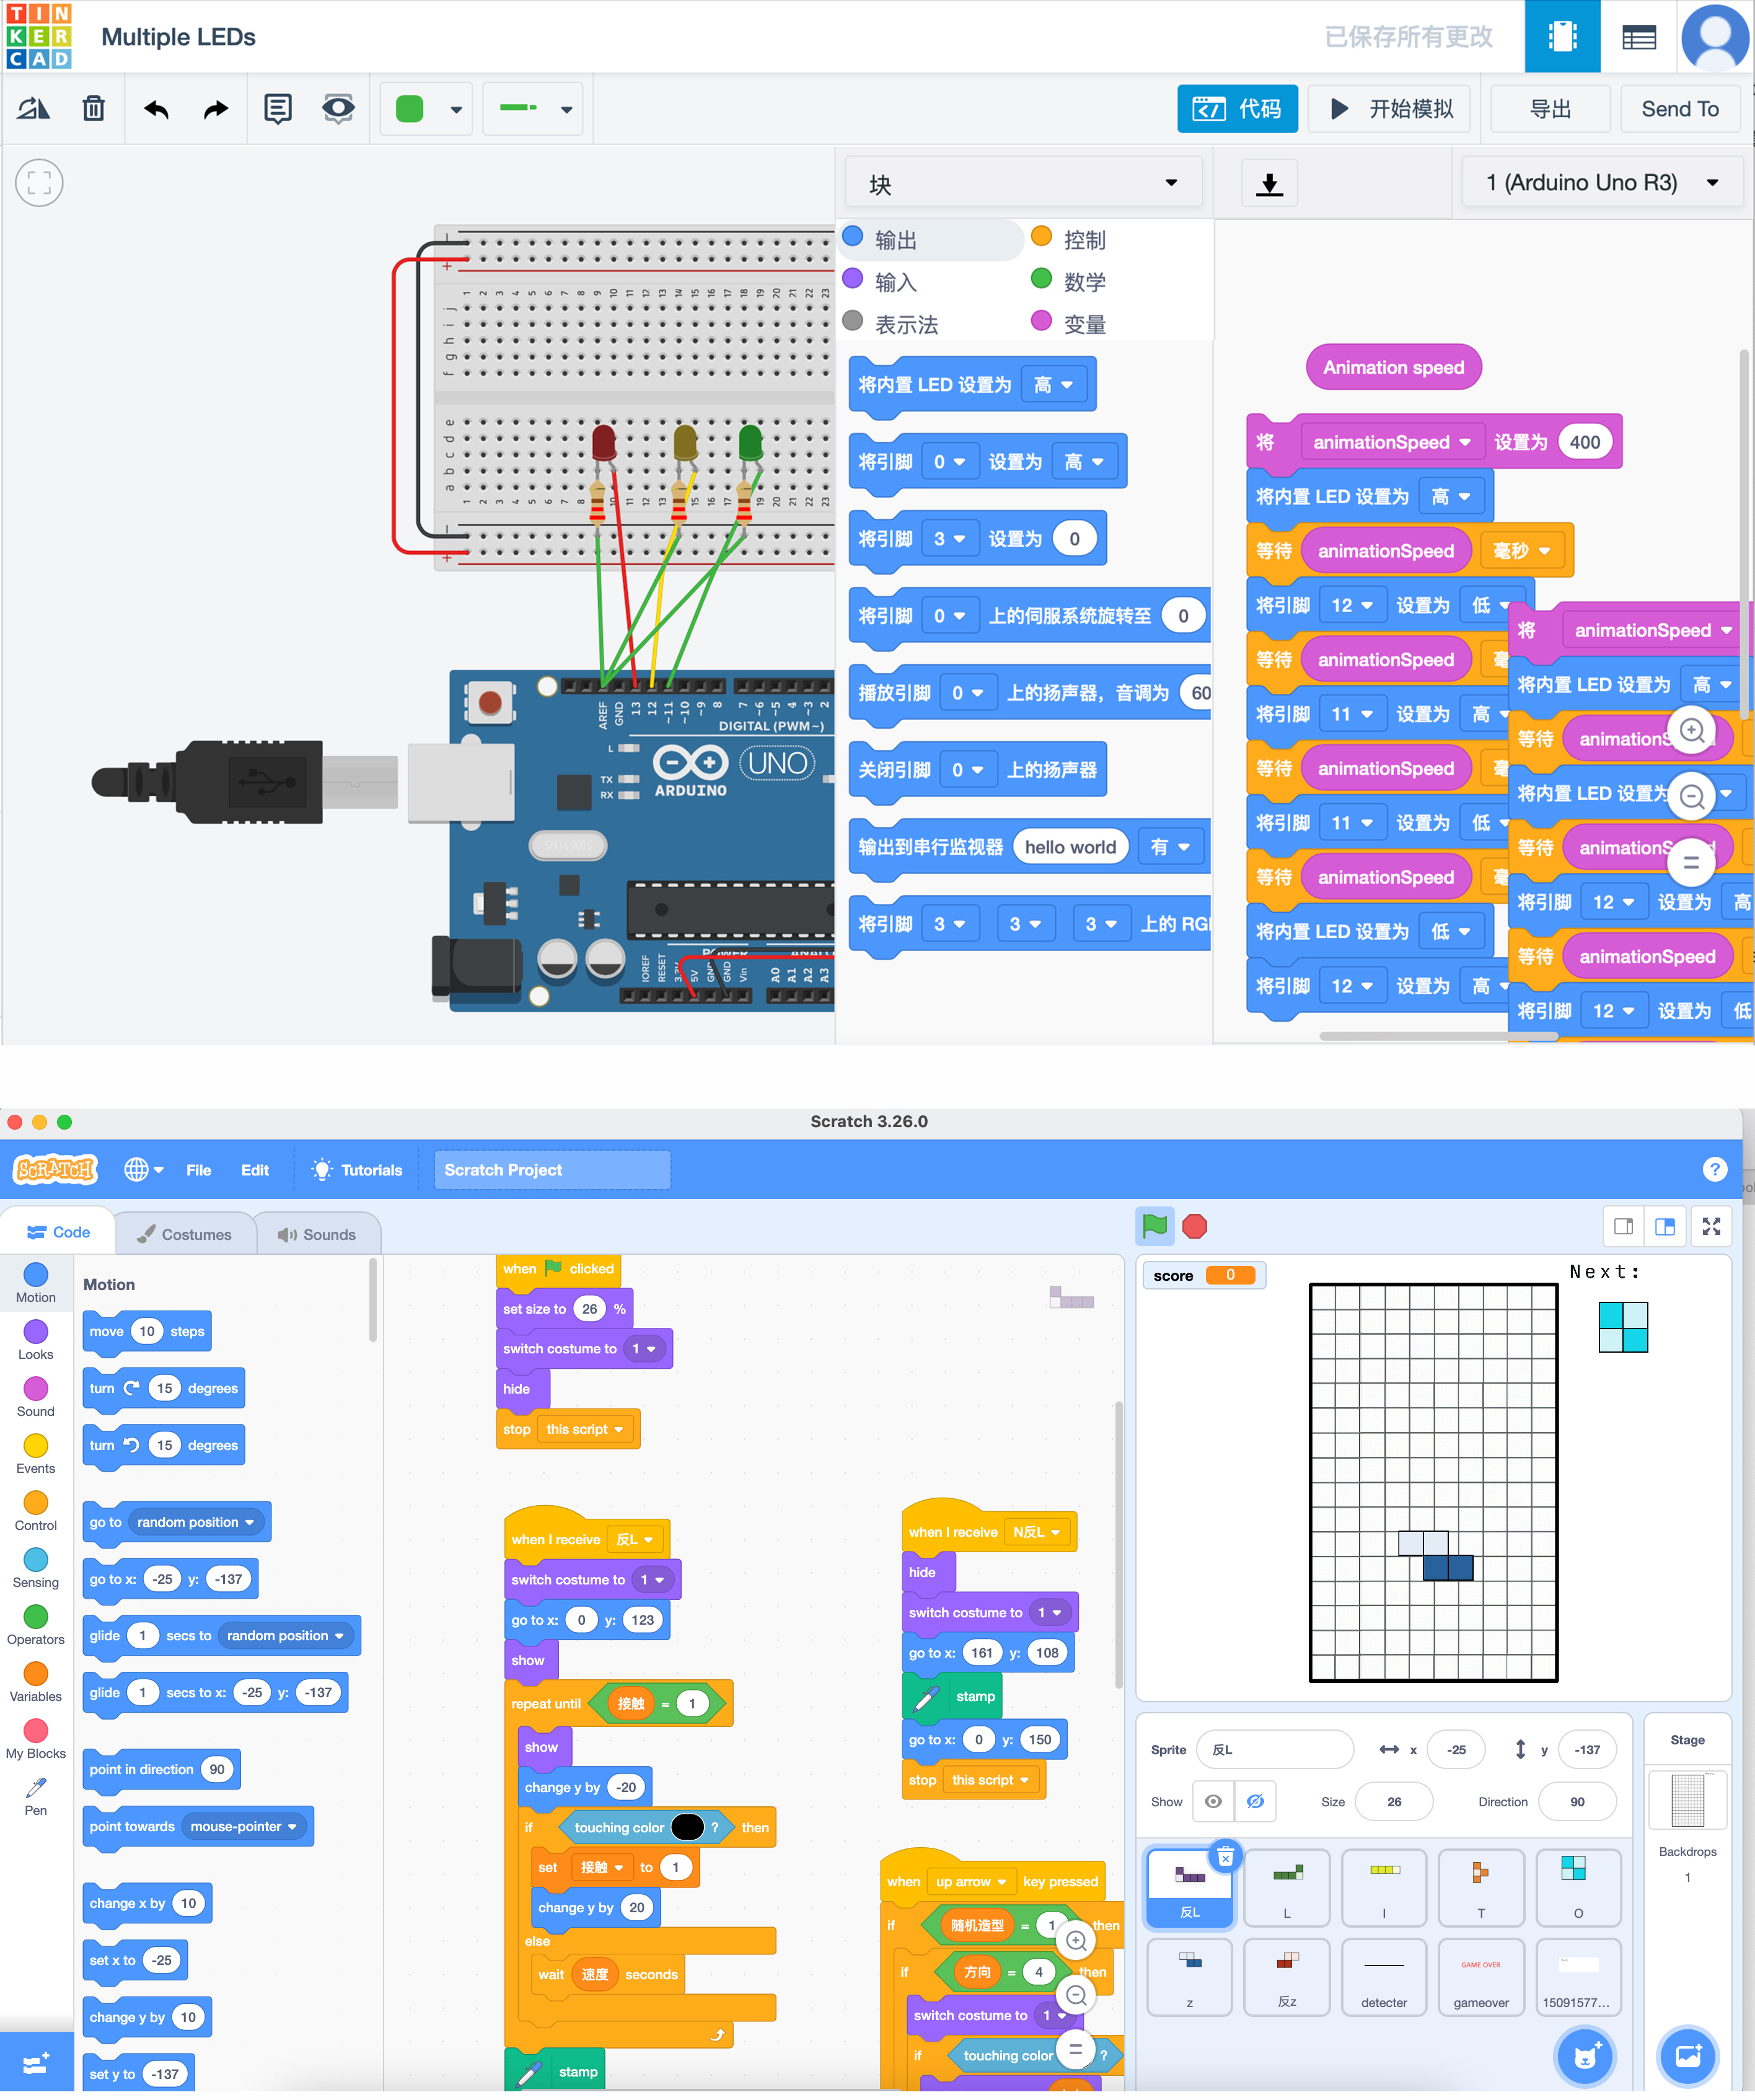
Task: Click the 导出 export button
Action: (x=1550, y=108)
